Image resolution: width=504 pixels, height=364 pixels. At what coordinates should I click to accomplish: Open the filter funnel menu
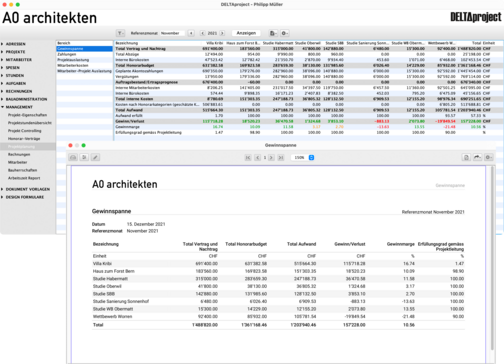click(120, 33)
